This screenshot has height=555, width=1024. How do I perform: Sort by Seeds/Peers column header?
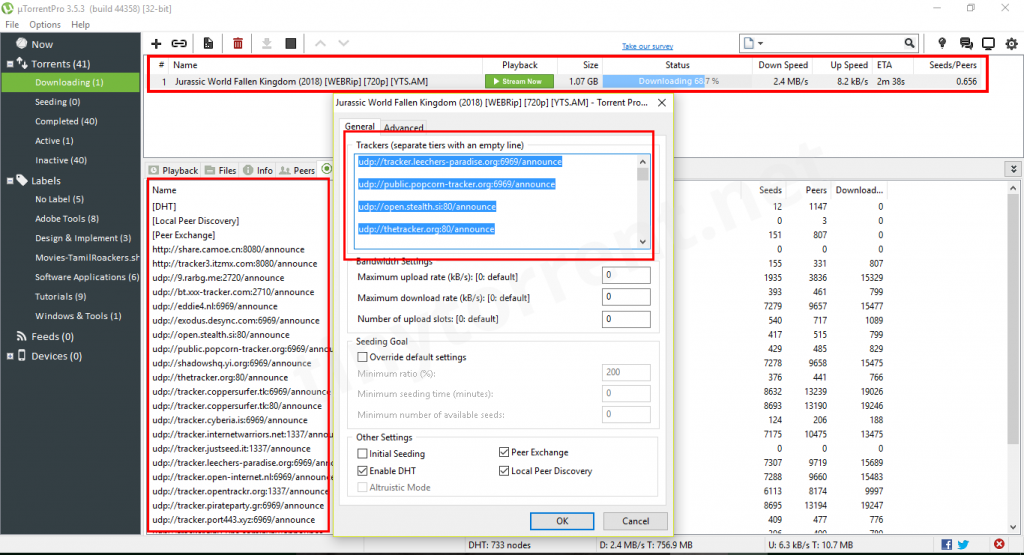tap(953, 65)
